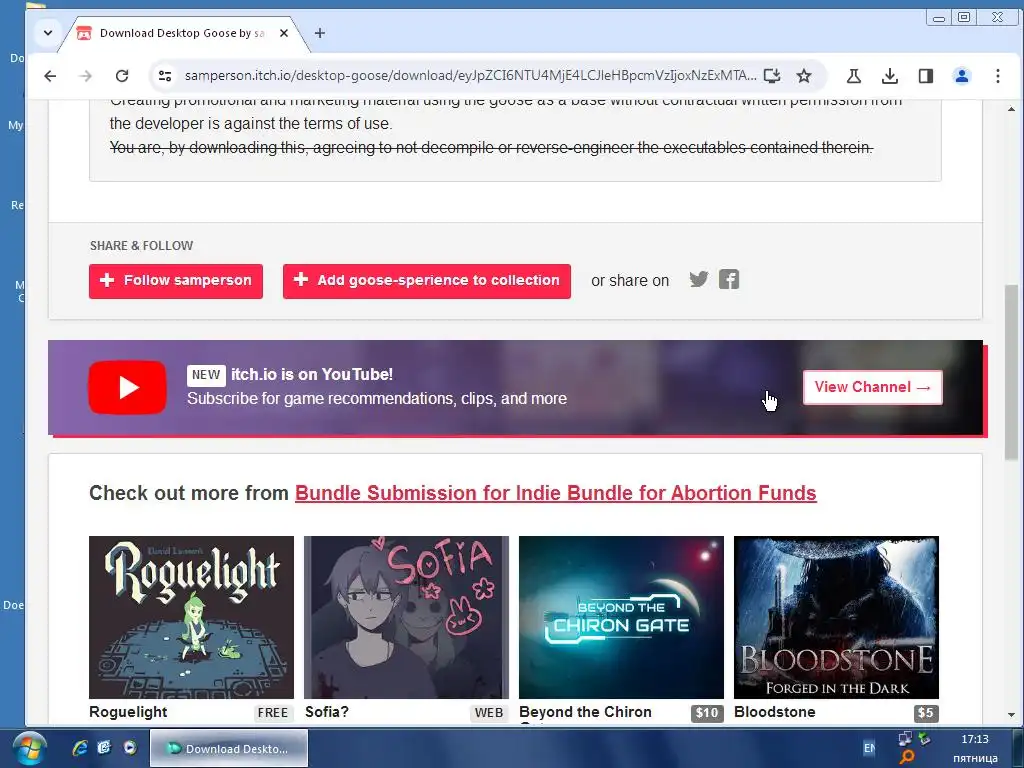Open a new browser tab
Image resolution: width=1024 pixels, height=768 pixels.
[x=319, y=33]
